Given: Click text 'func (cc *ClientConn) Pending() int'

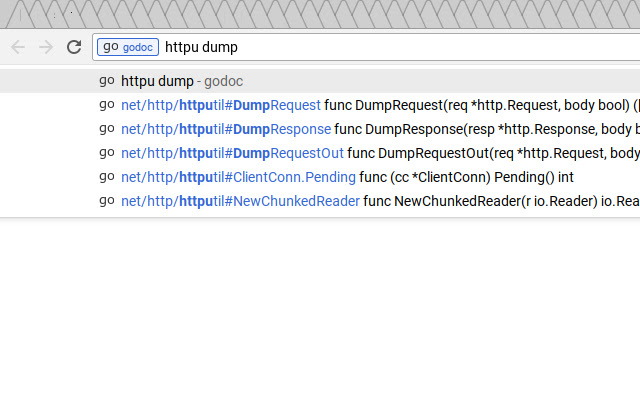Looking at the screenshot, I should click(467, 178).
